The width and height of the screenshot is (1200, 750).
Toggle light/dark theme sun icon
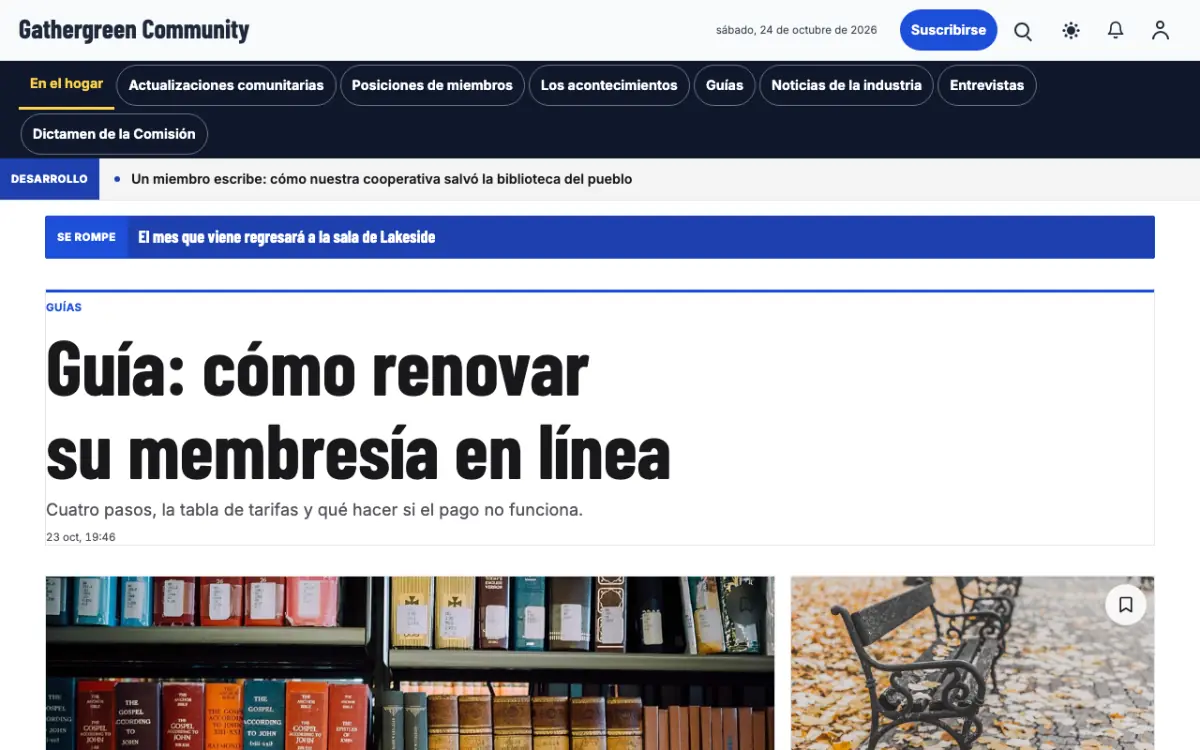tap(1071, 31)
